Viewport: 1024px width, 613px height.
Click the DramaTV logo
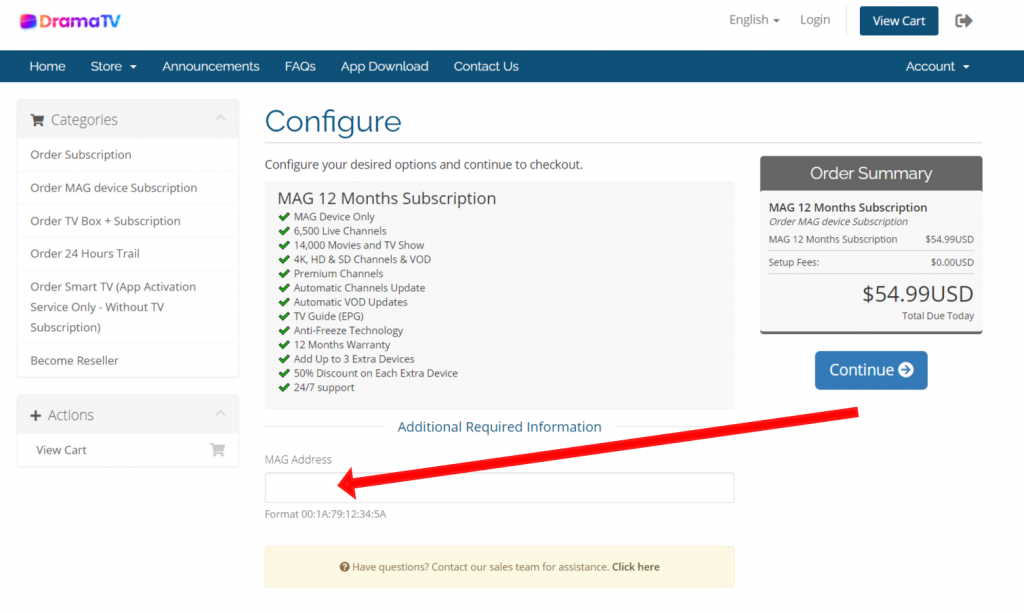(x=69, y=21)
